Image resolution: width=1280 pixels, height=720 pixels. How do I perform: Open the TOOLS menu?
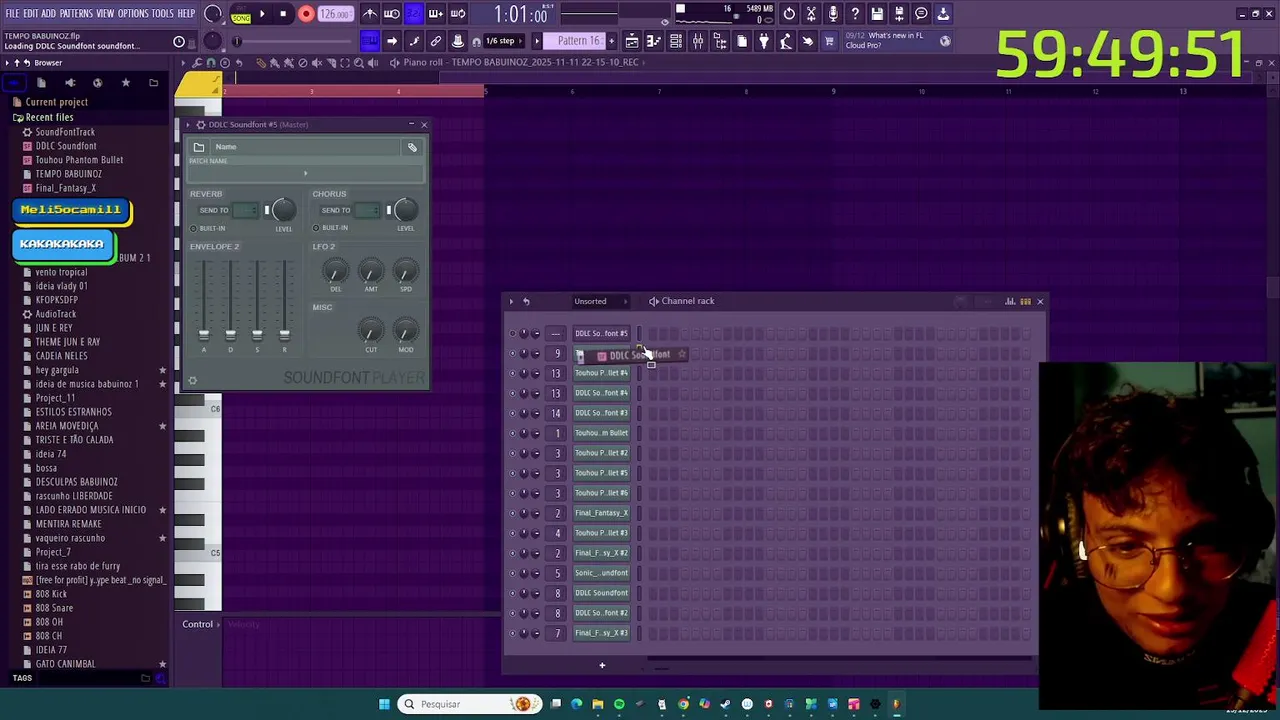click(163, 13)
